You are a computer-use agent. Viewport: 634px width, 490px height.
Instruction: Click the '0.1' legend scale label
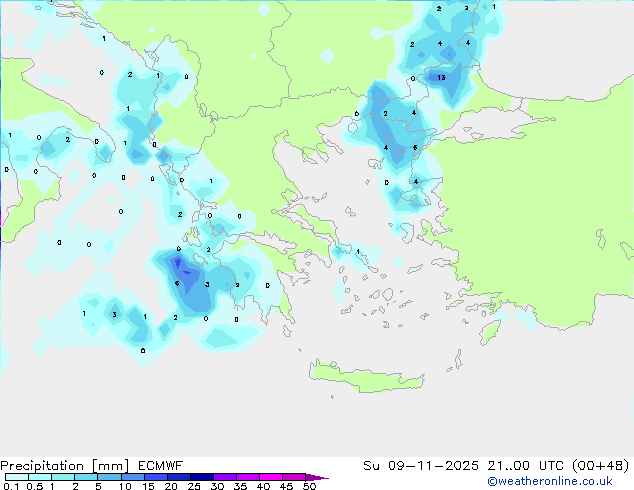11,486
